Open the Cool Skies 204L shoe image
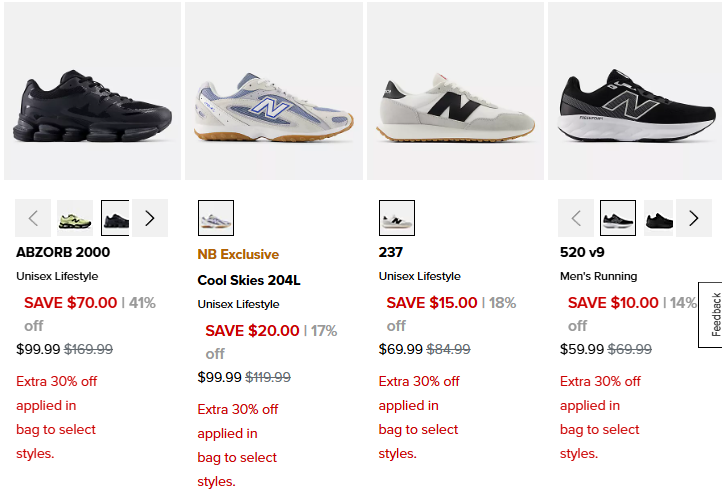The height and width of the screenshot is (494, 722). click(274, 91)
